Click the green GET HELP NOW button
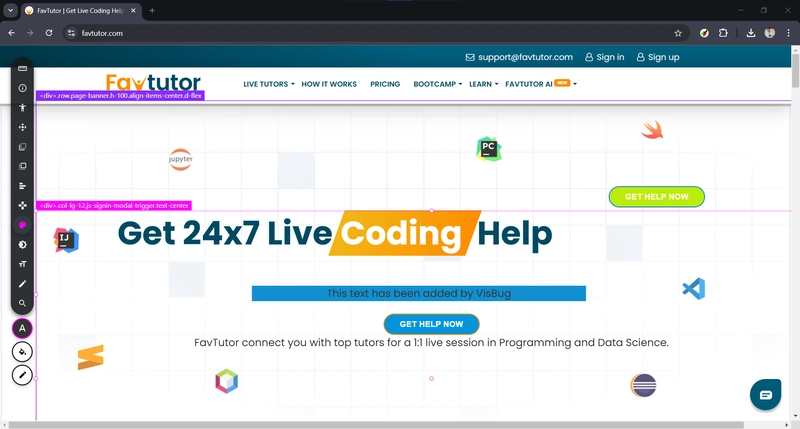This screenshot has height=429, width=800. (656, 197)
